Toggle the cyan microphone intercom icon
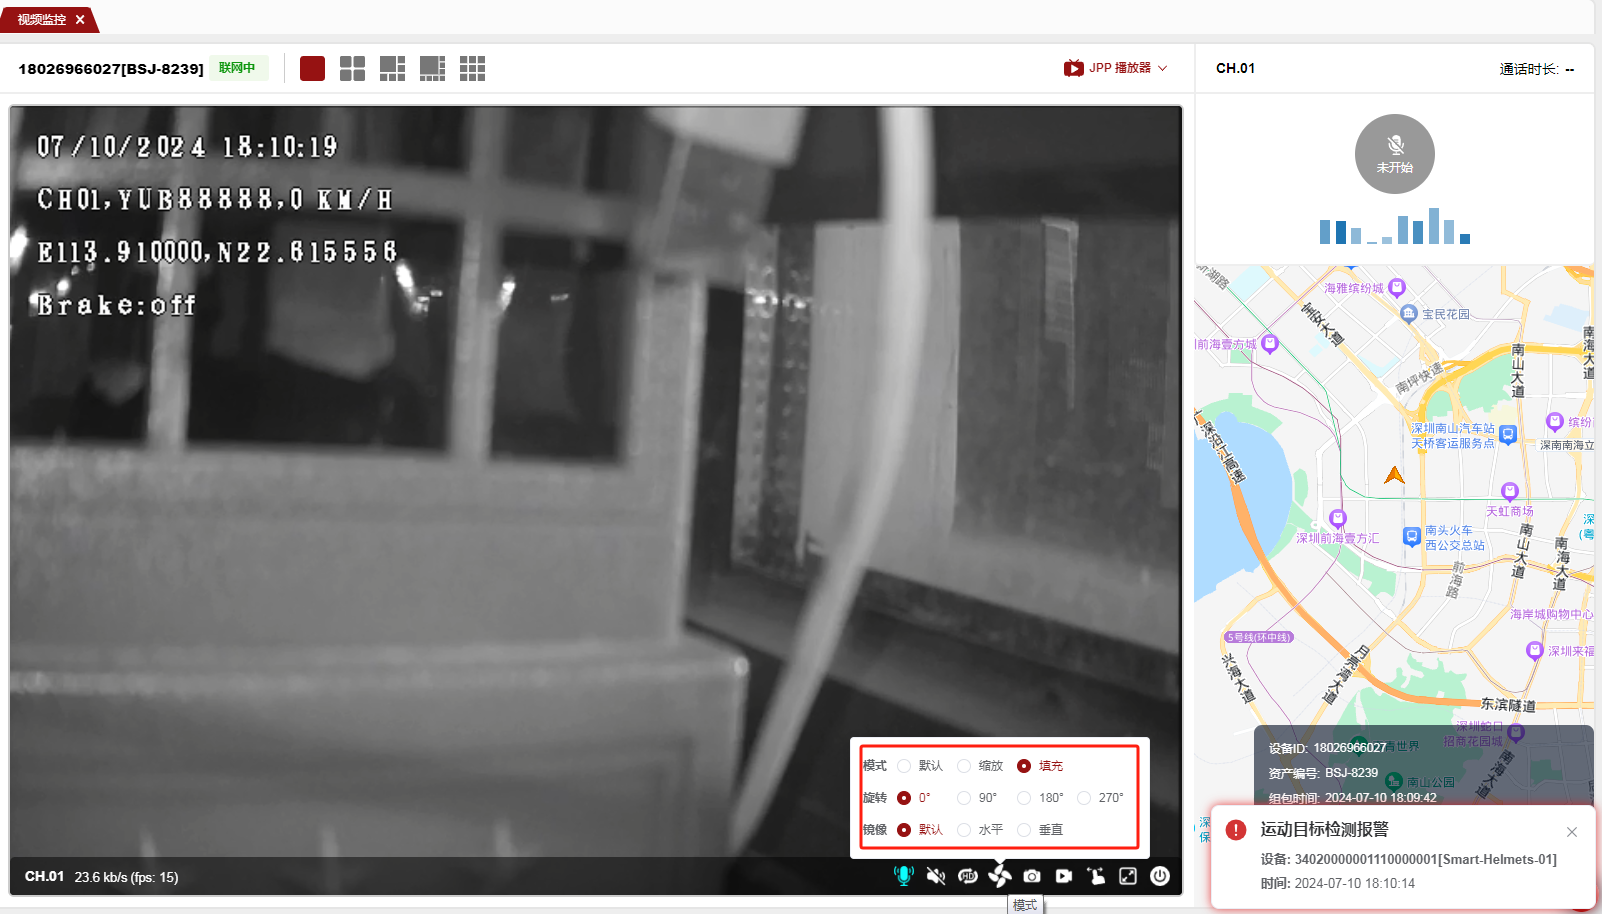 point(903,876)
